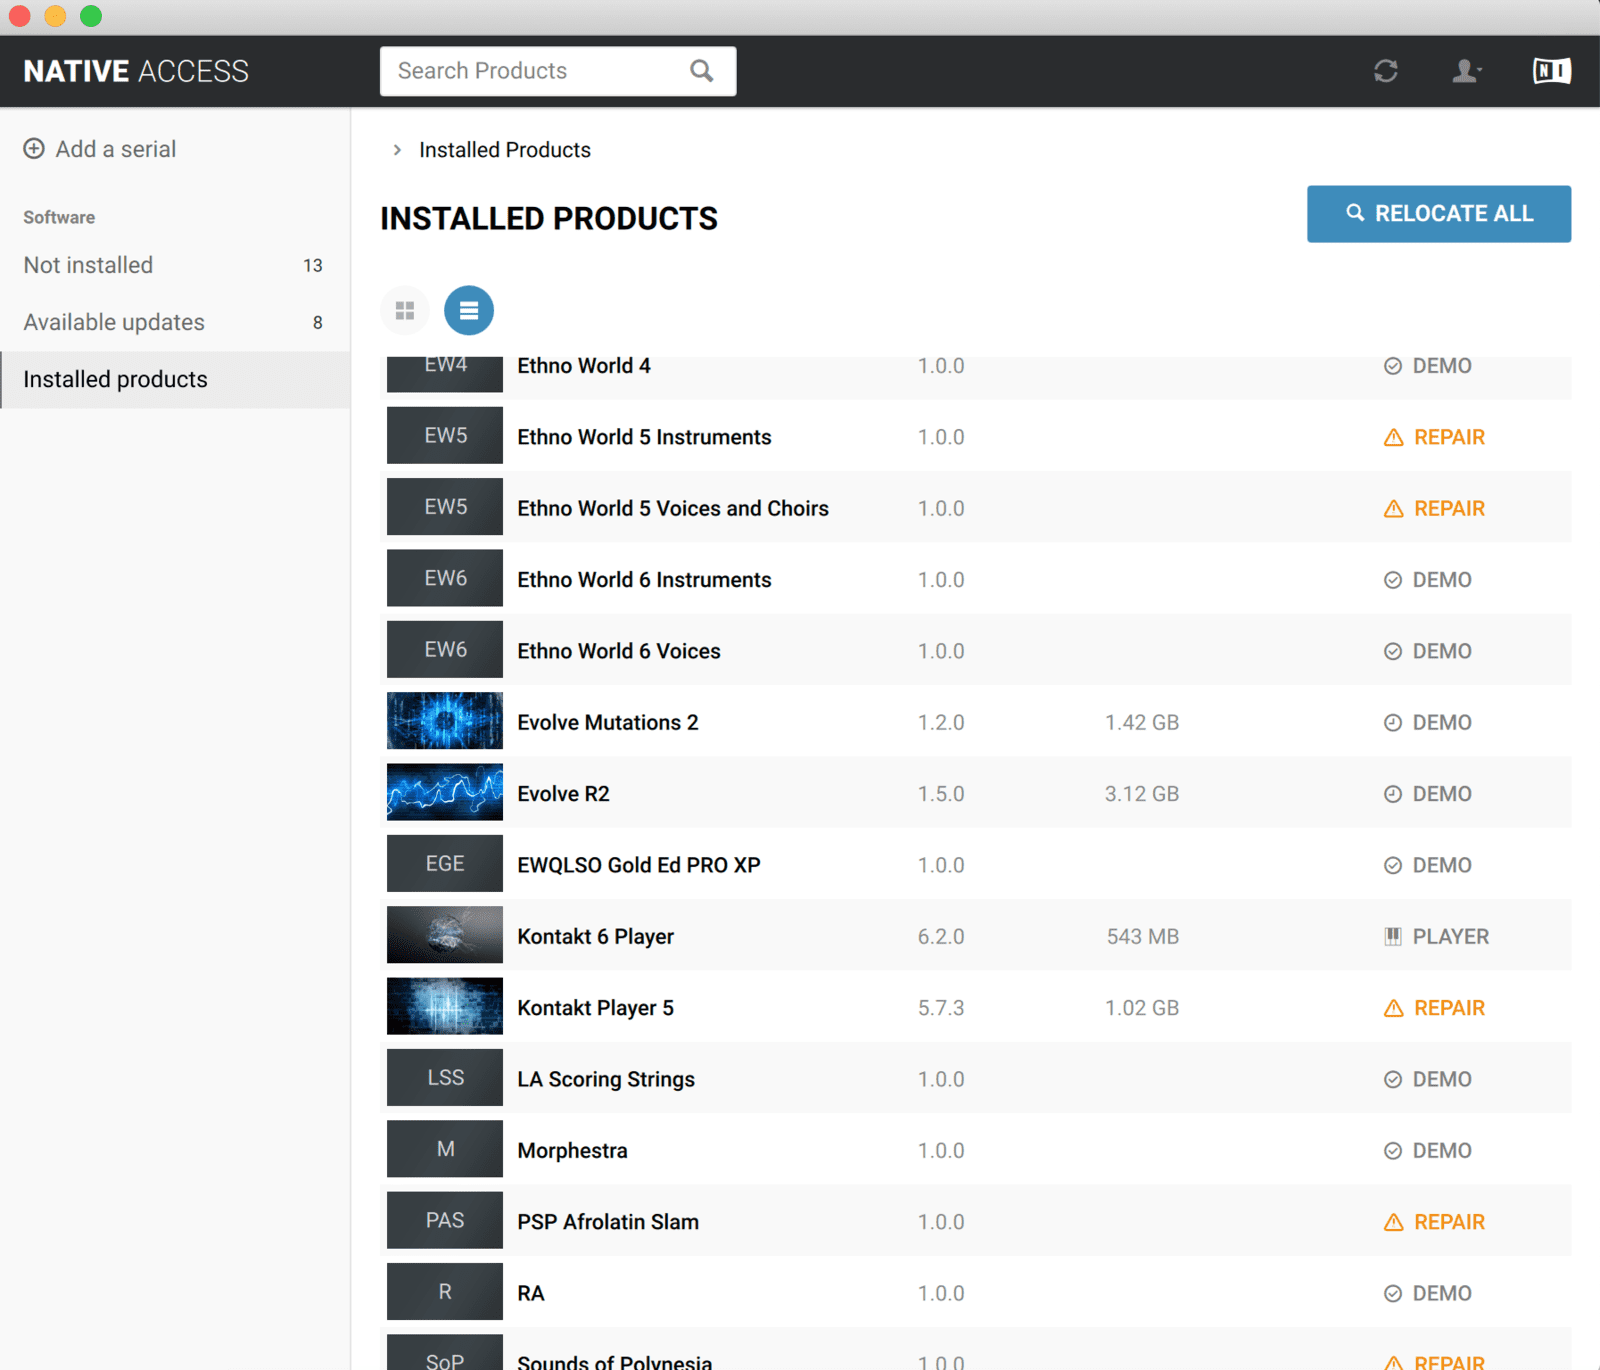Select the Ethno World 6 Voices name
This screenshot has width=1600, height=1370.
tap(619, 651)
